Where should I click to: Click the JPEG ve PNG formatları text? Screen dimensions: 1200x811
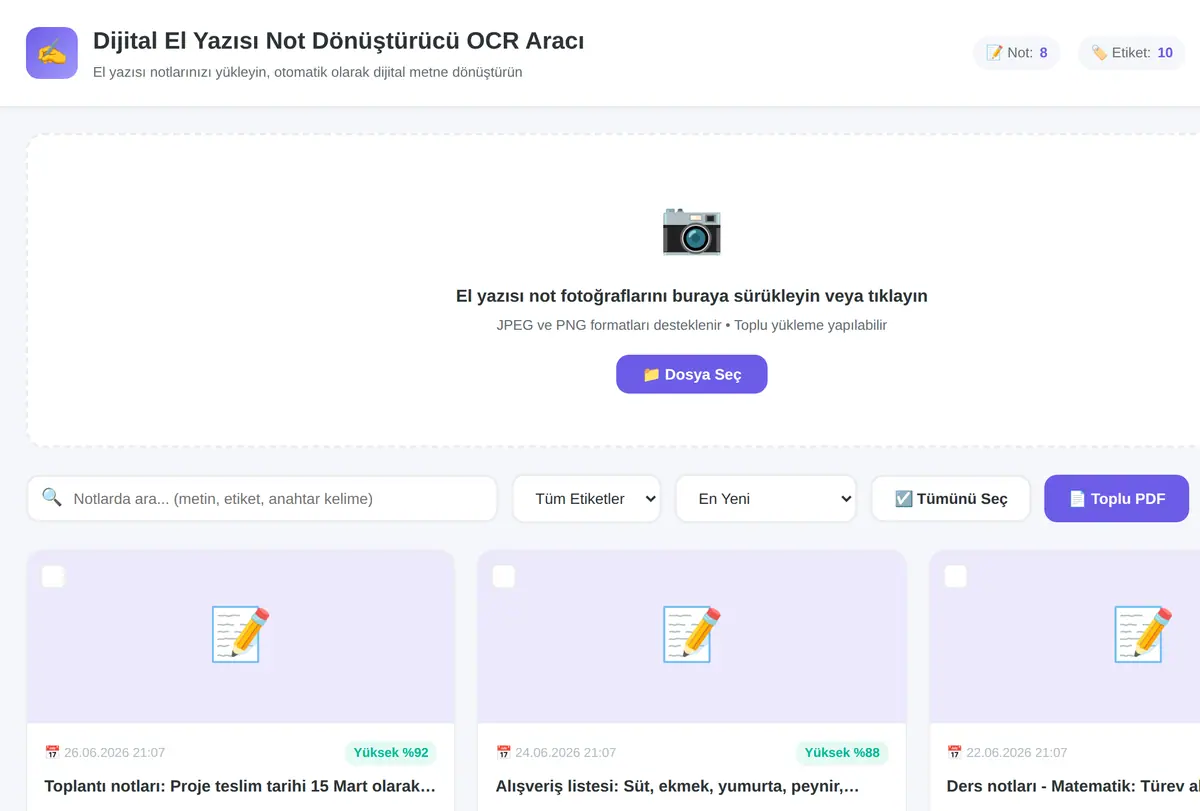click(x=692, y=325)
